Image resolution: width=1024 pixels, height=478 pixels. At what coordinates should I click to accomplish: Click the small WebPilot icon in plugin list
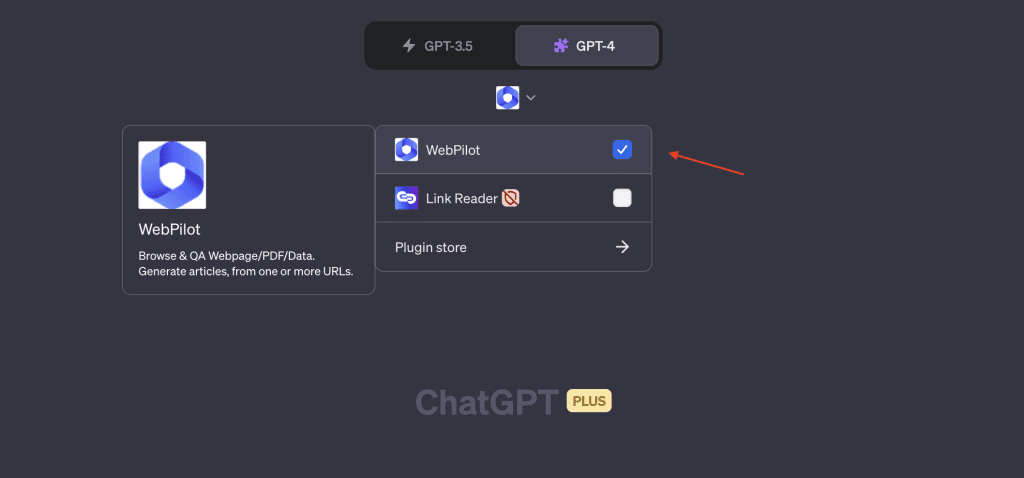[406, 150]
